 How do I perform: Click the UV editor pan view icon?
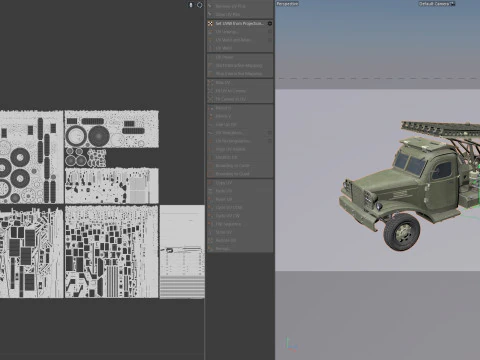pyautogui.click(x=191, y=5)
